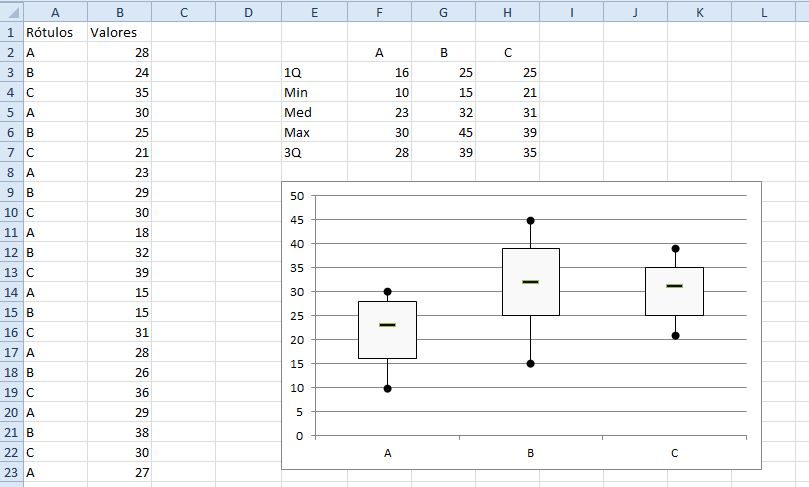This screenshot has width=809, height=487.
Task: Click the minimum point marker of box B
Action: (531, 364)
